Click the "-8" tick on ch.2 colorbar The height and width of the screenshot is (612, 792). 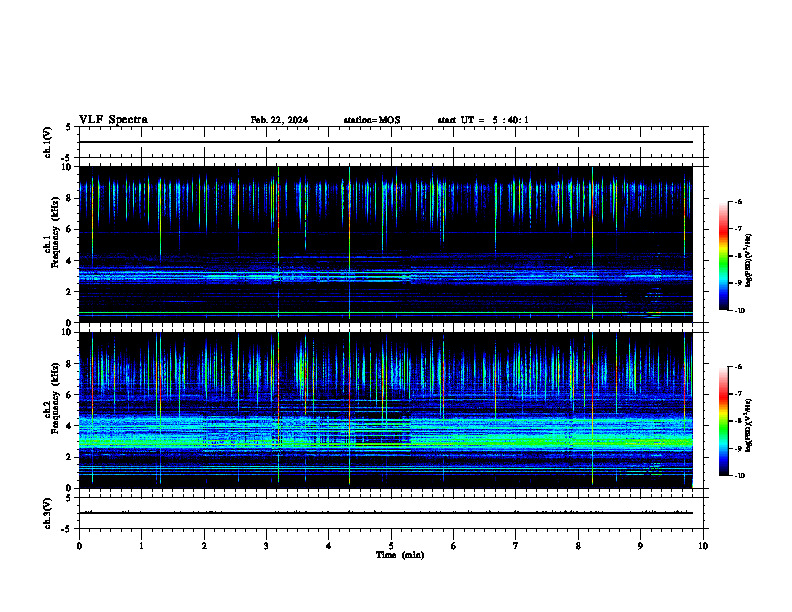point(738,421)
